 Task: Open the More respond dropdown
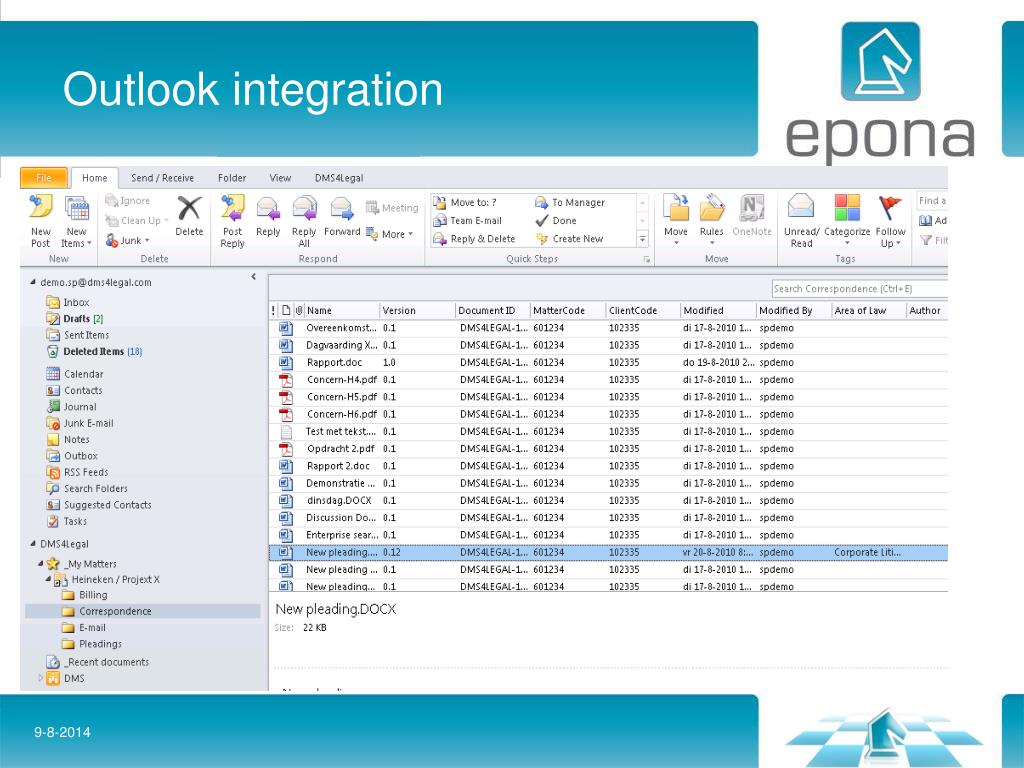tap(390, 234)
